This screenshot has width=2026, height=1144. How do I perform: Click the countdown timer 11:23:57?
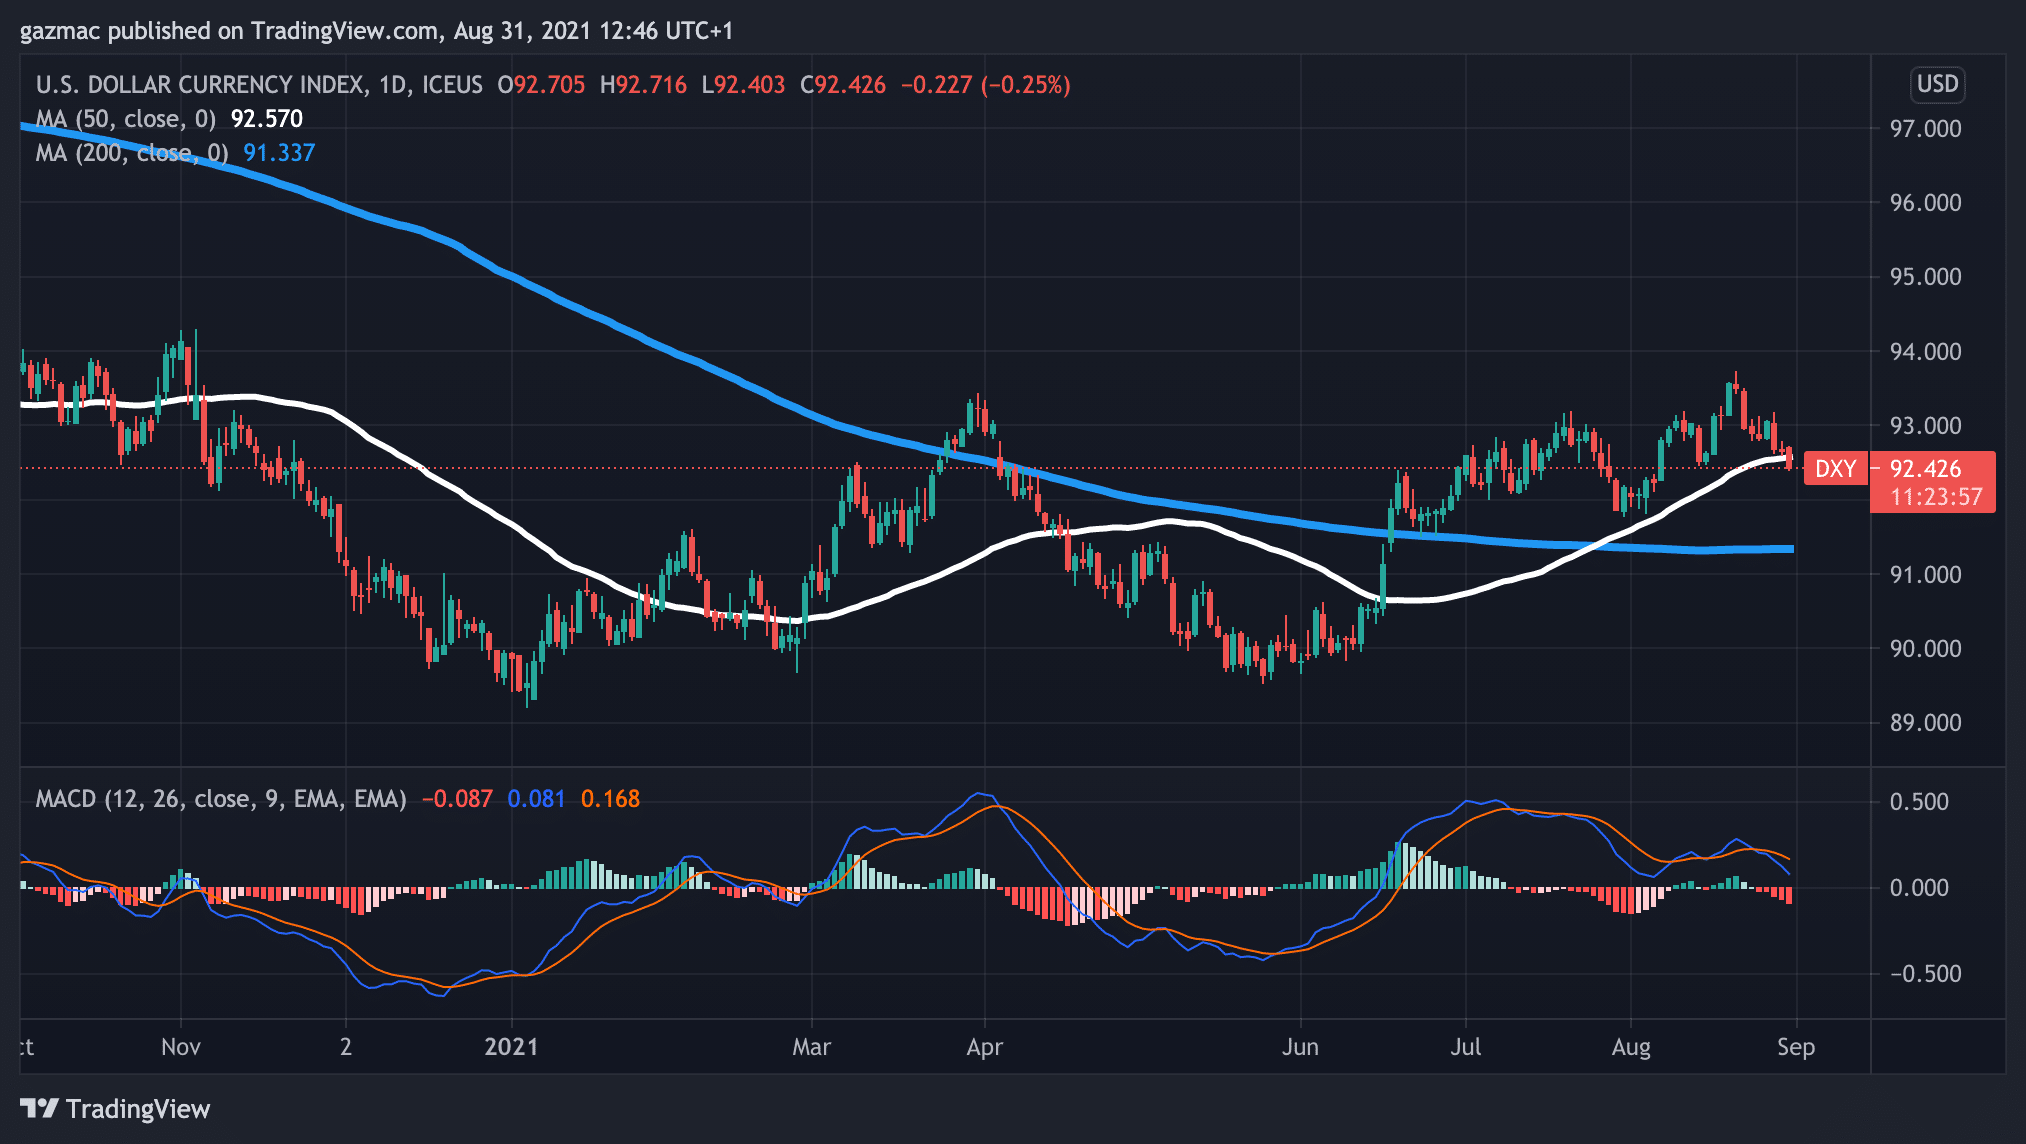pyautogui.click(x=1936, y=497)
